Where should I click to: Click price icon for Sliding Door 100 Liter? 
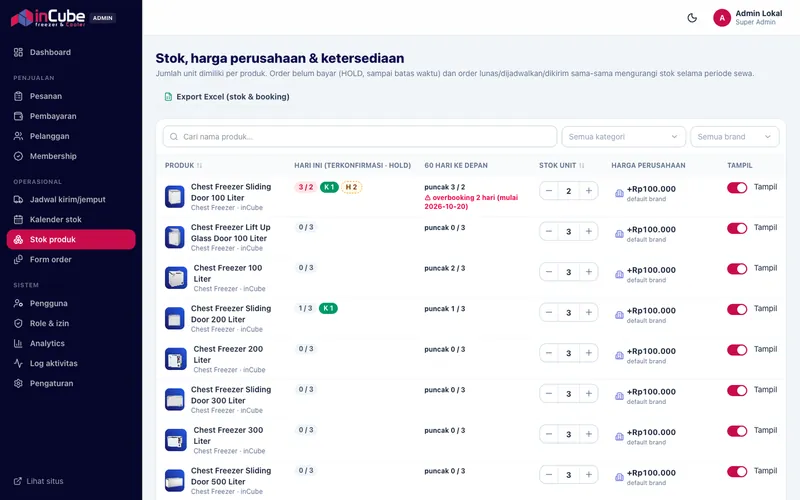[x=619, y=193]
